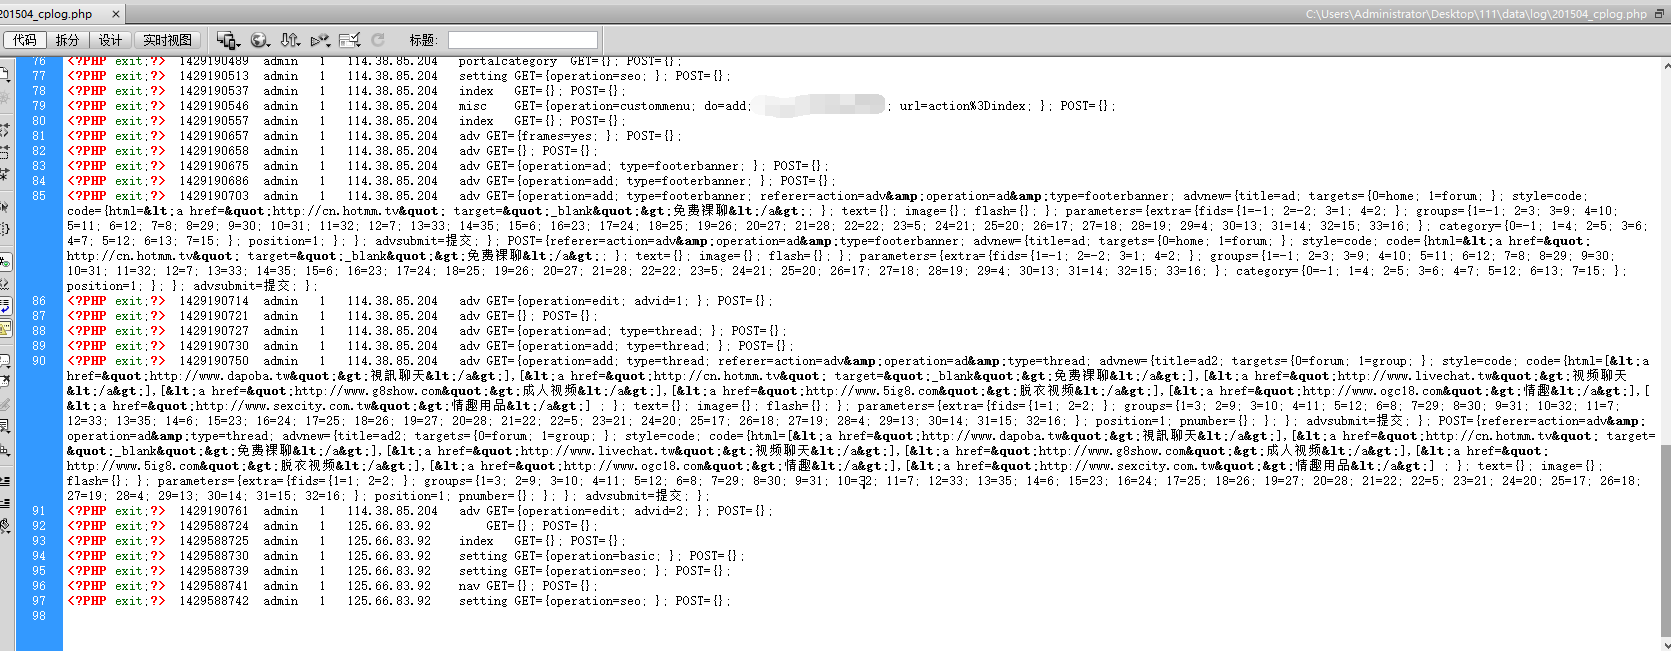The image size is (1671, 651).
Task: Enable 实时视图 (Live View)
Action: [167, 40]
